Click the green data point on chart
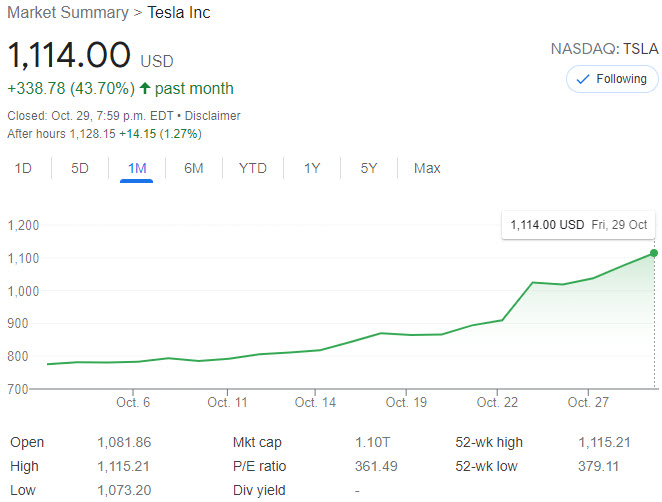Screen dimensions: 662x502 point(654,253)
